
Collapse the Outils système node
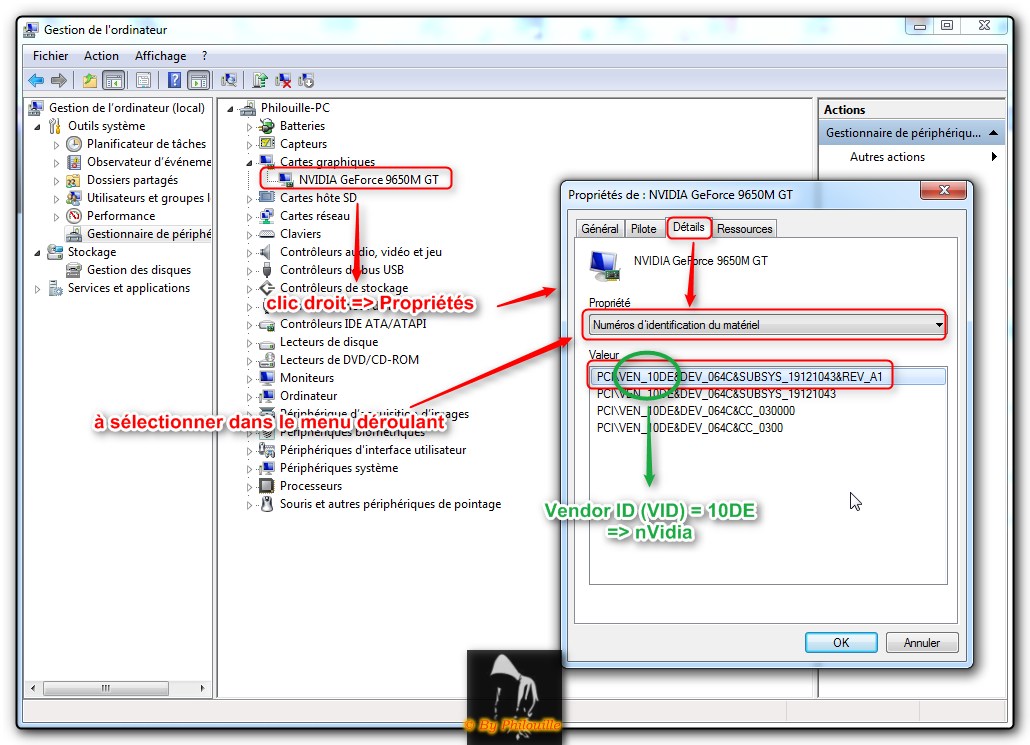click(x=37, y=126)
